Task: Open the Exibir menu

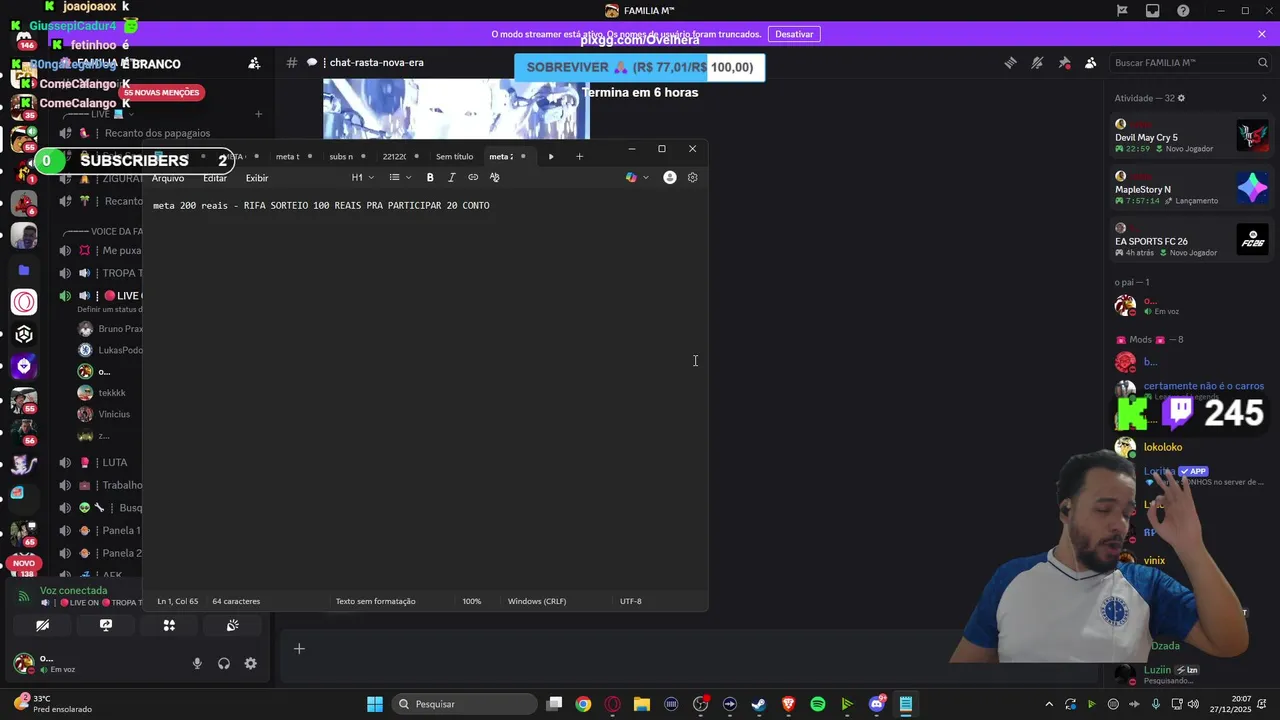Action: [257, 178]
